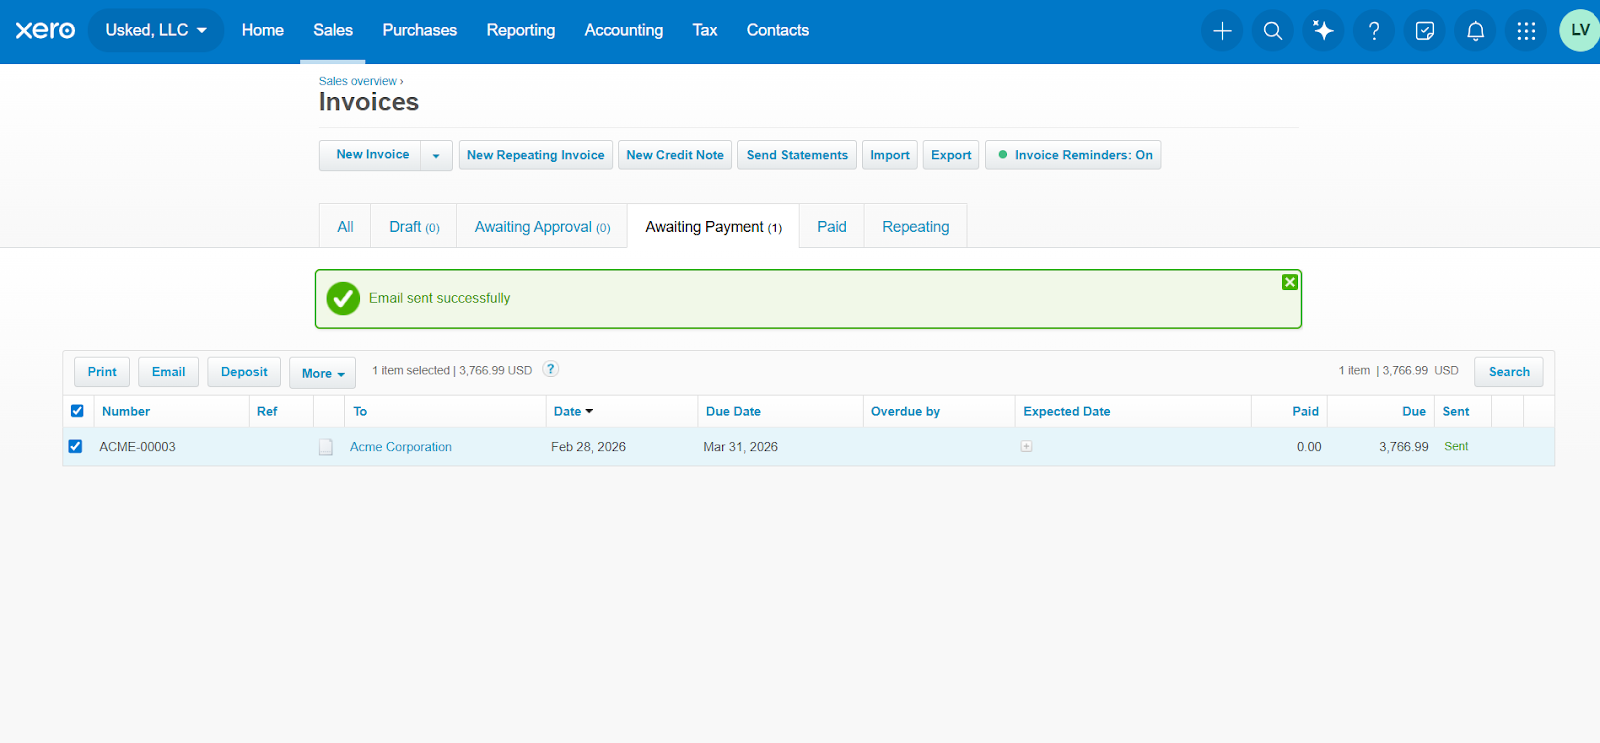Click the Send Statements button
This screenshot has height=743, width=1600.
point(797,155)
